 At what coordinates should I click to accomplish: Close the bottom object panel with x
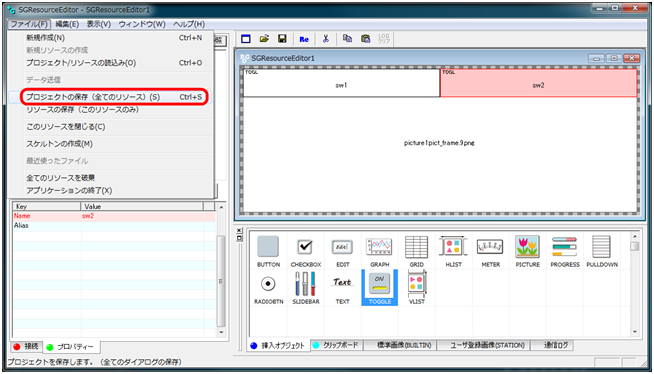pos(239,230)
